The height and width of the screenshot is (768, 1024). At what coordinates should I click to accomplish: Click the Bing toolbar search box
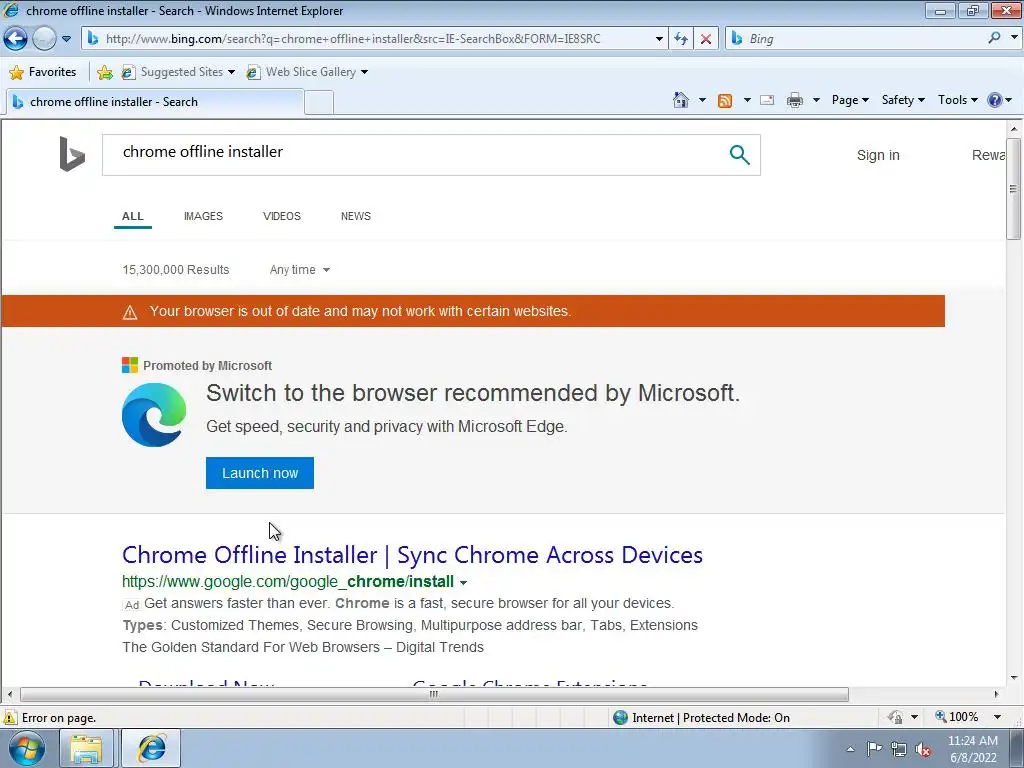click(856, 39)
